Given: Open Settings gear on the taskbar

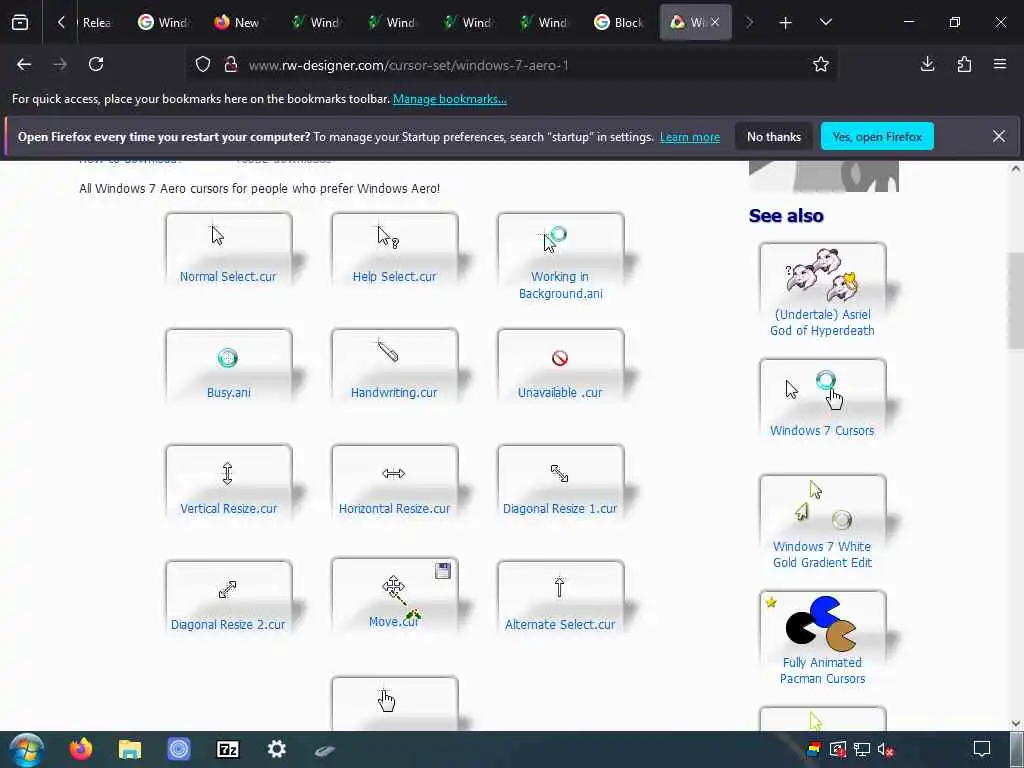Looking at the screenshot, I should pos(277,749).
